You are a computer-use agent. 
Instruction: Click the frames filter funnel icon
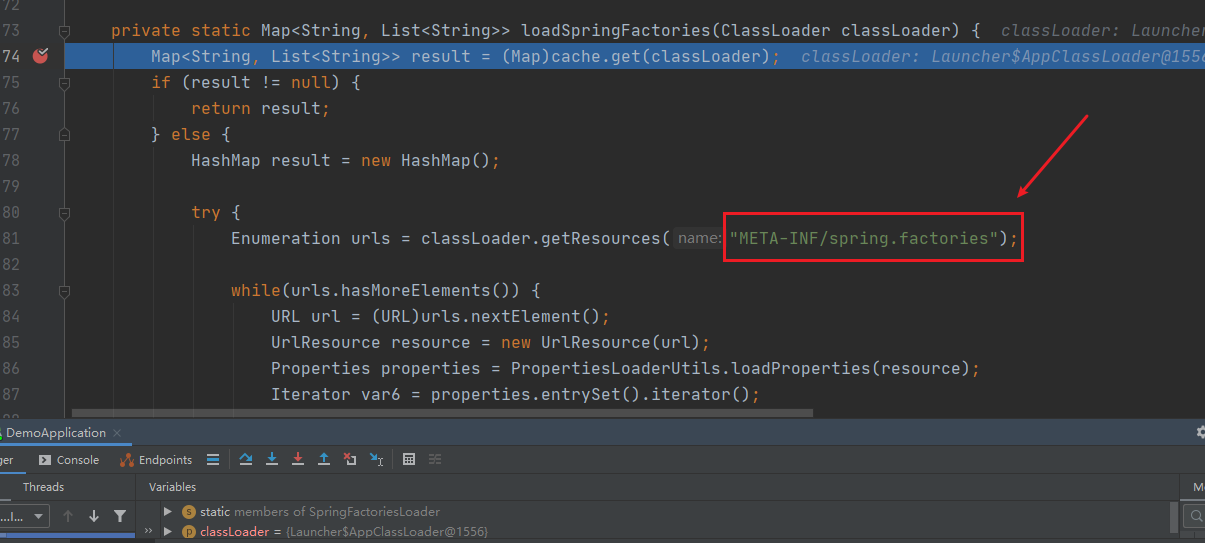(x=120, y=516)
